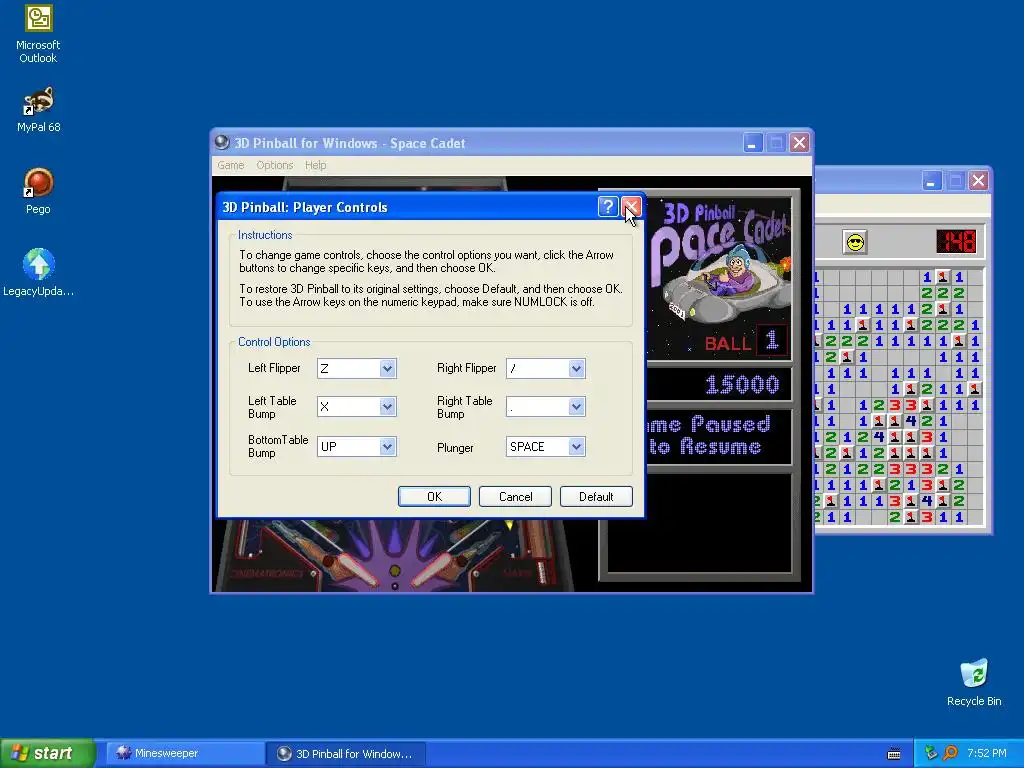Click the taskbar clock showing 7:52 PM

(x=986, y=753)
